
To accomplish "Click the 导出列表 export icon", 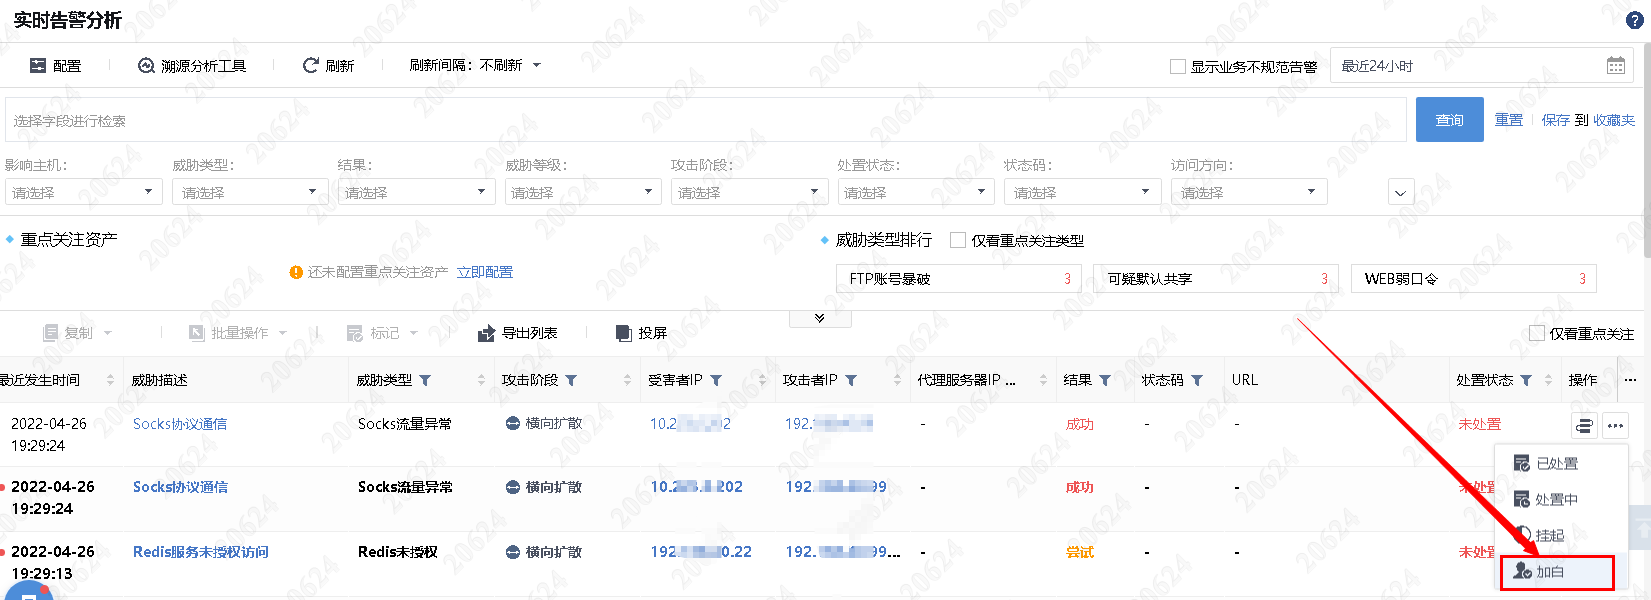I will 487,333.
